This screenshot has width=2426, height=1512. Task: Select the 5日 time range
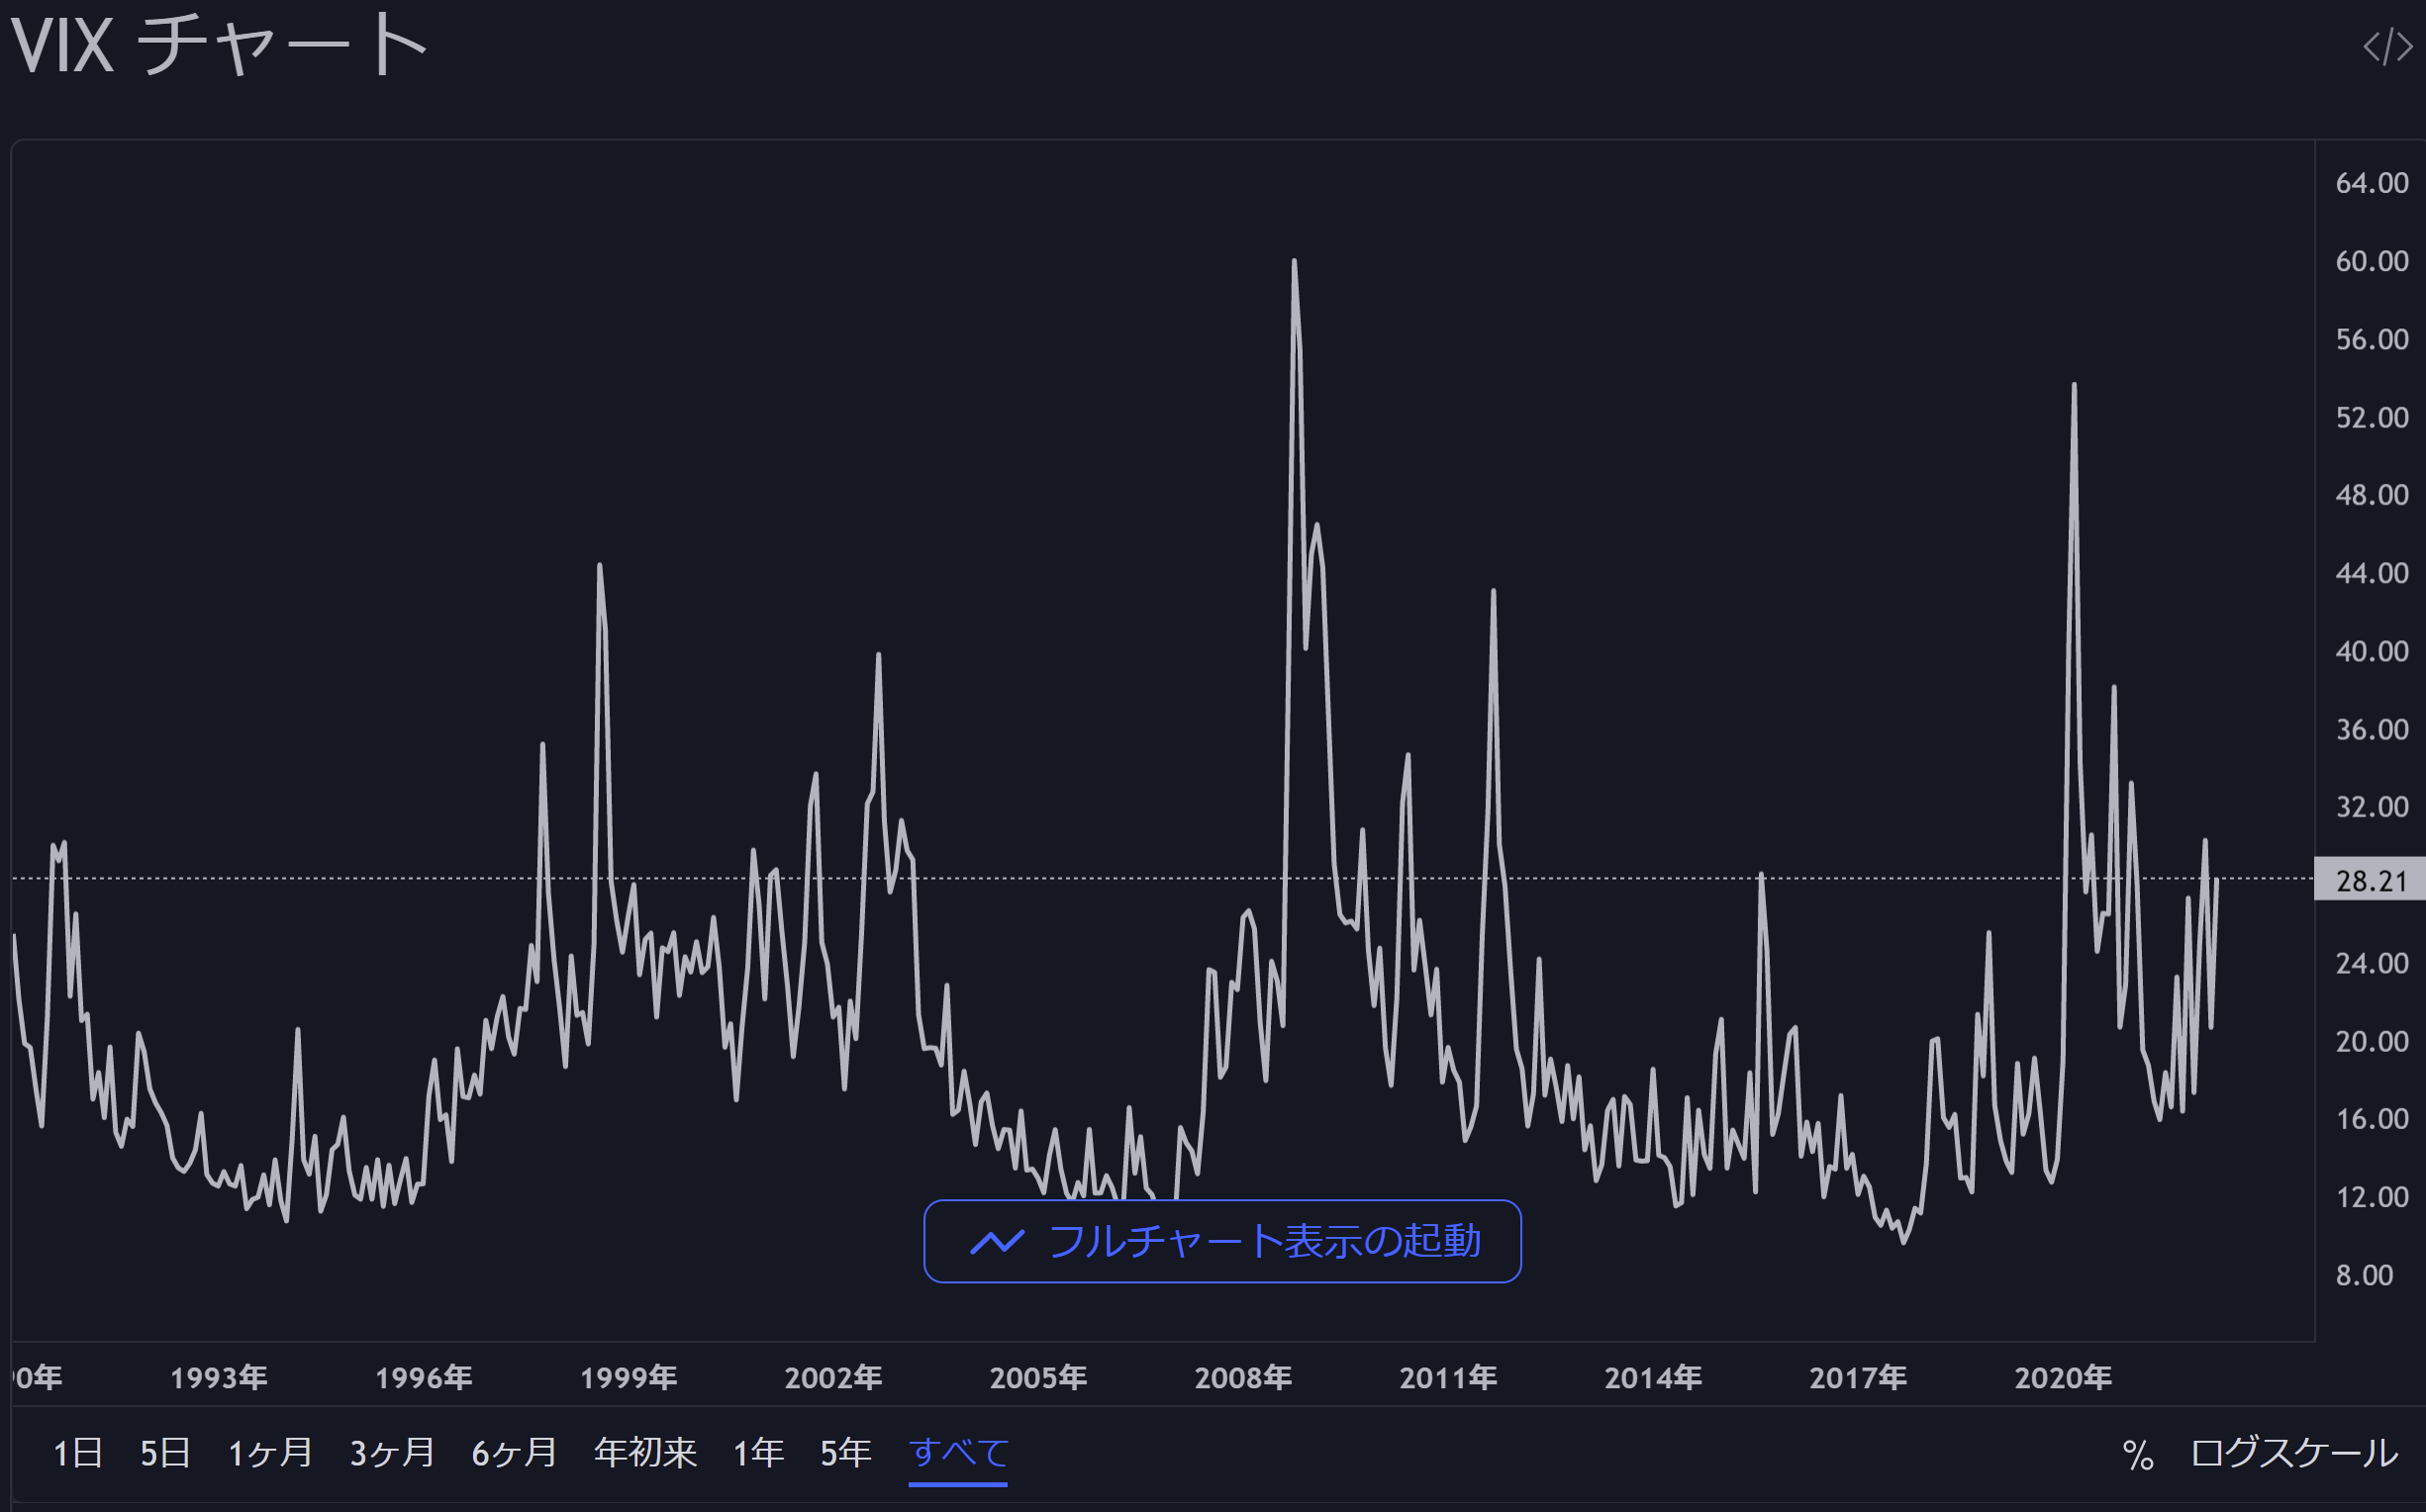pos(165,1452)
